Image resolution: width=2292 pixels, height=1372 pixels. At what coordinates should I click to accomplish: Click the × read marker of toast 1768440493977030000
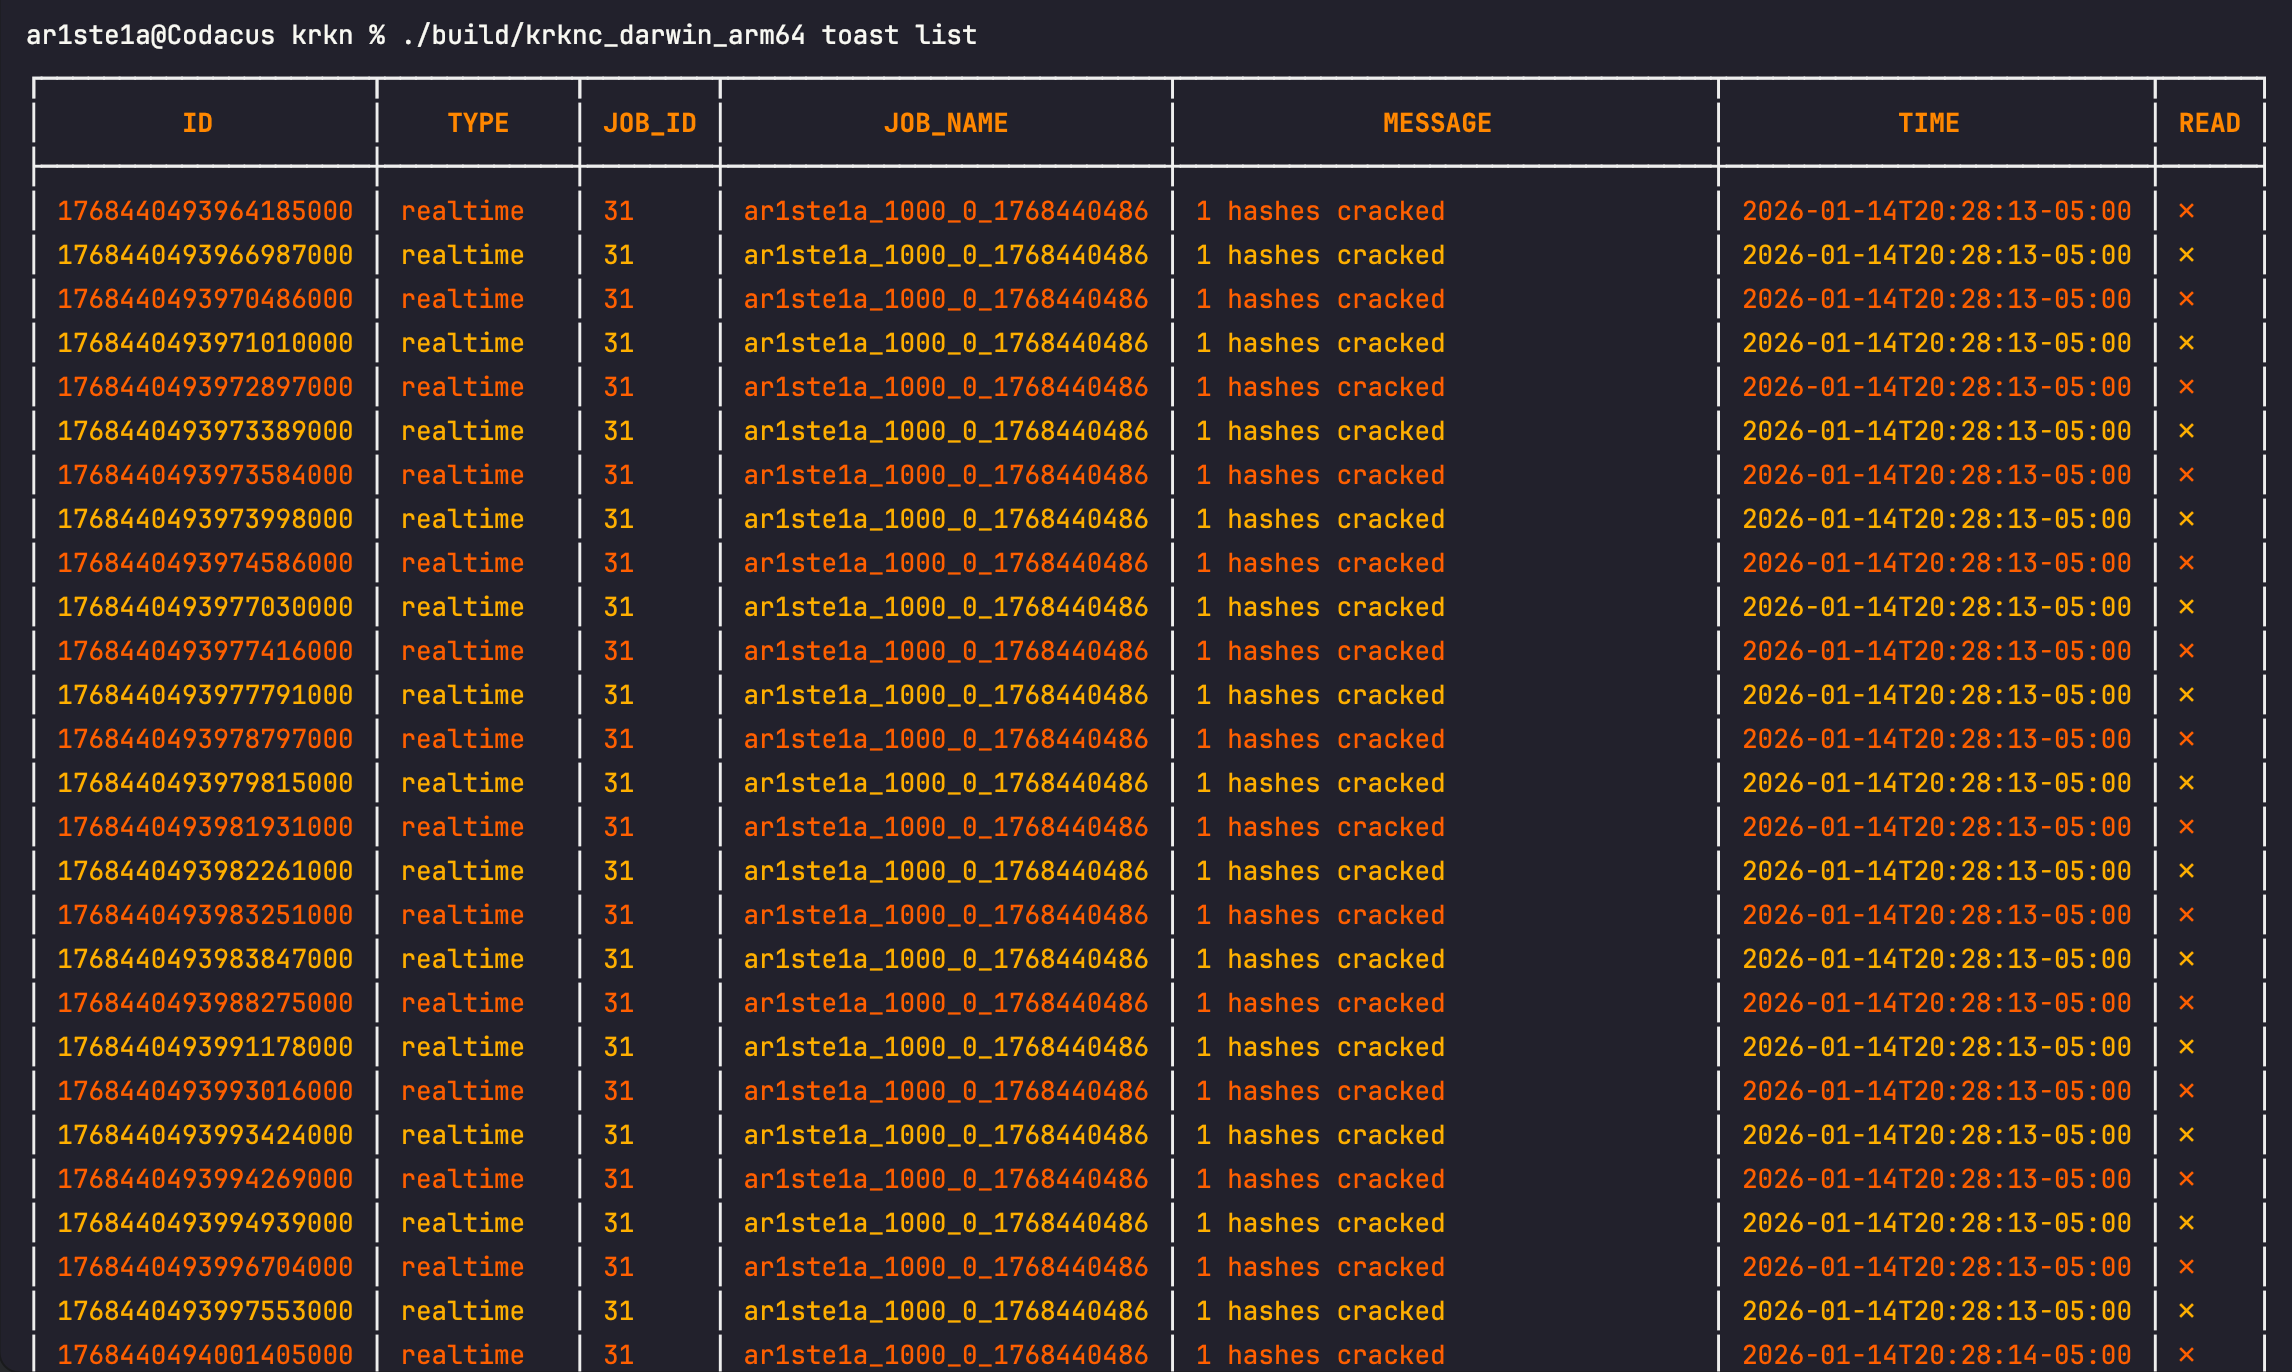coord(2186,607)
